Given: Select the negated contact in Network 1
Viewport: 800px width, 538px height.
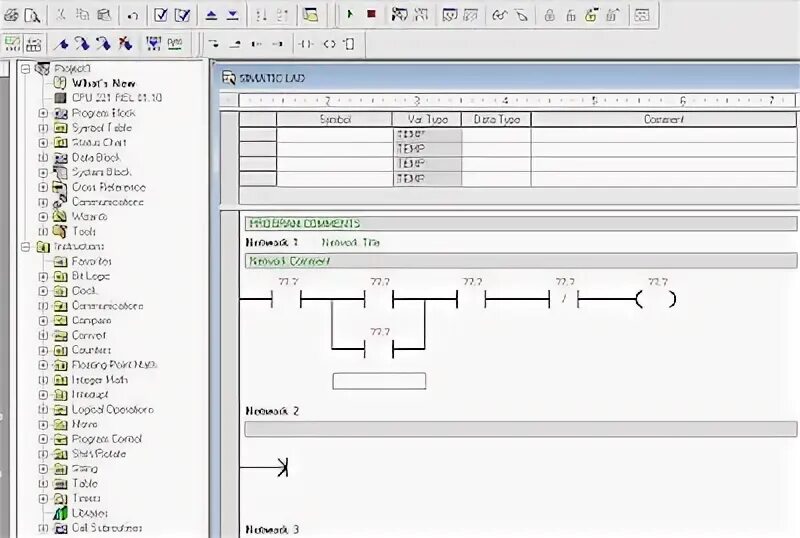Looking at the screenshot, I should click(564, 299).
